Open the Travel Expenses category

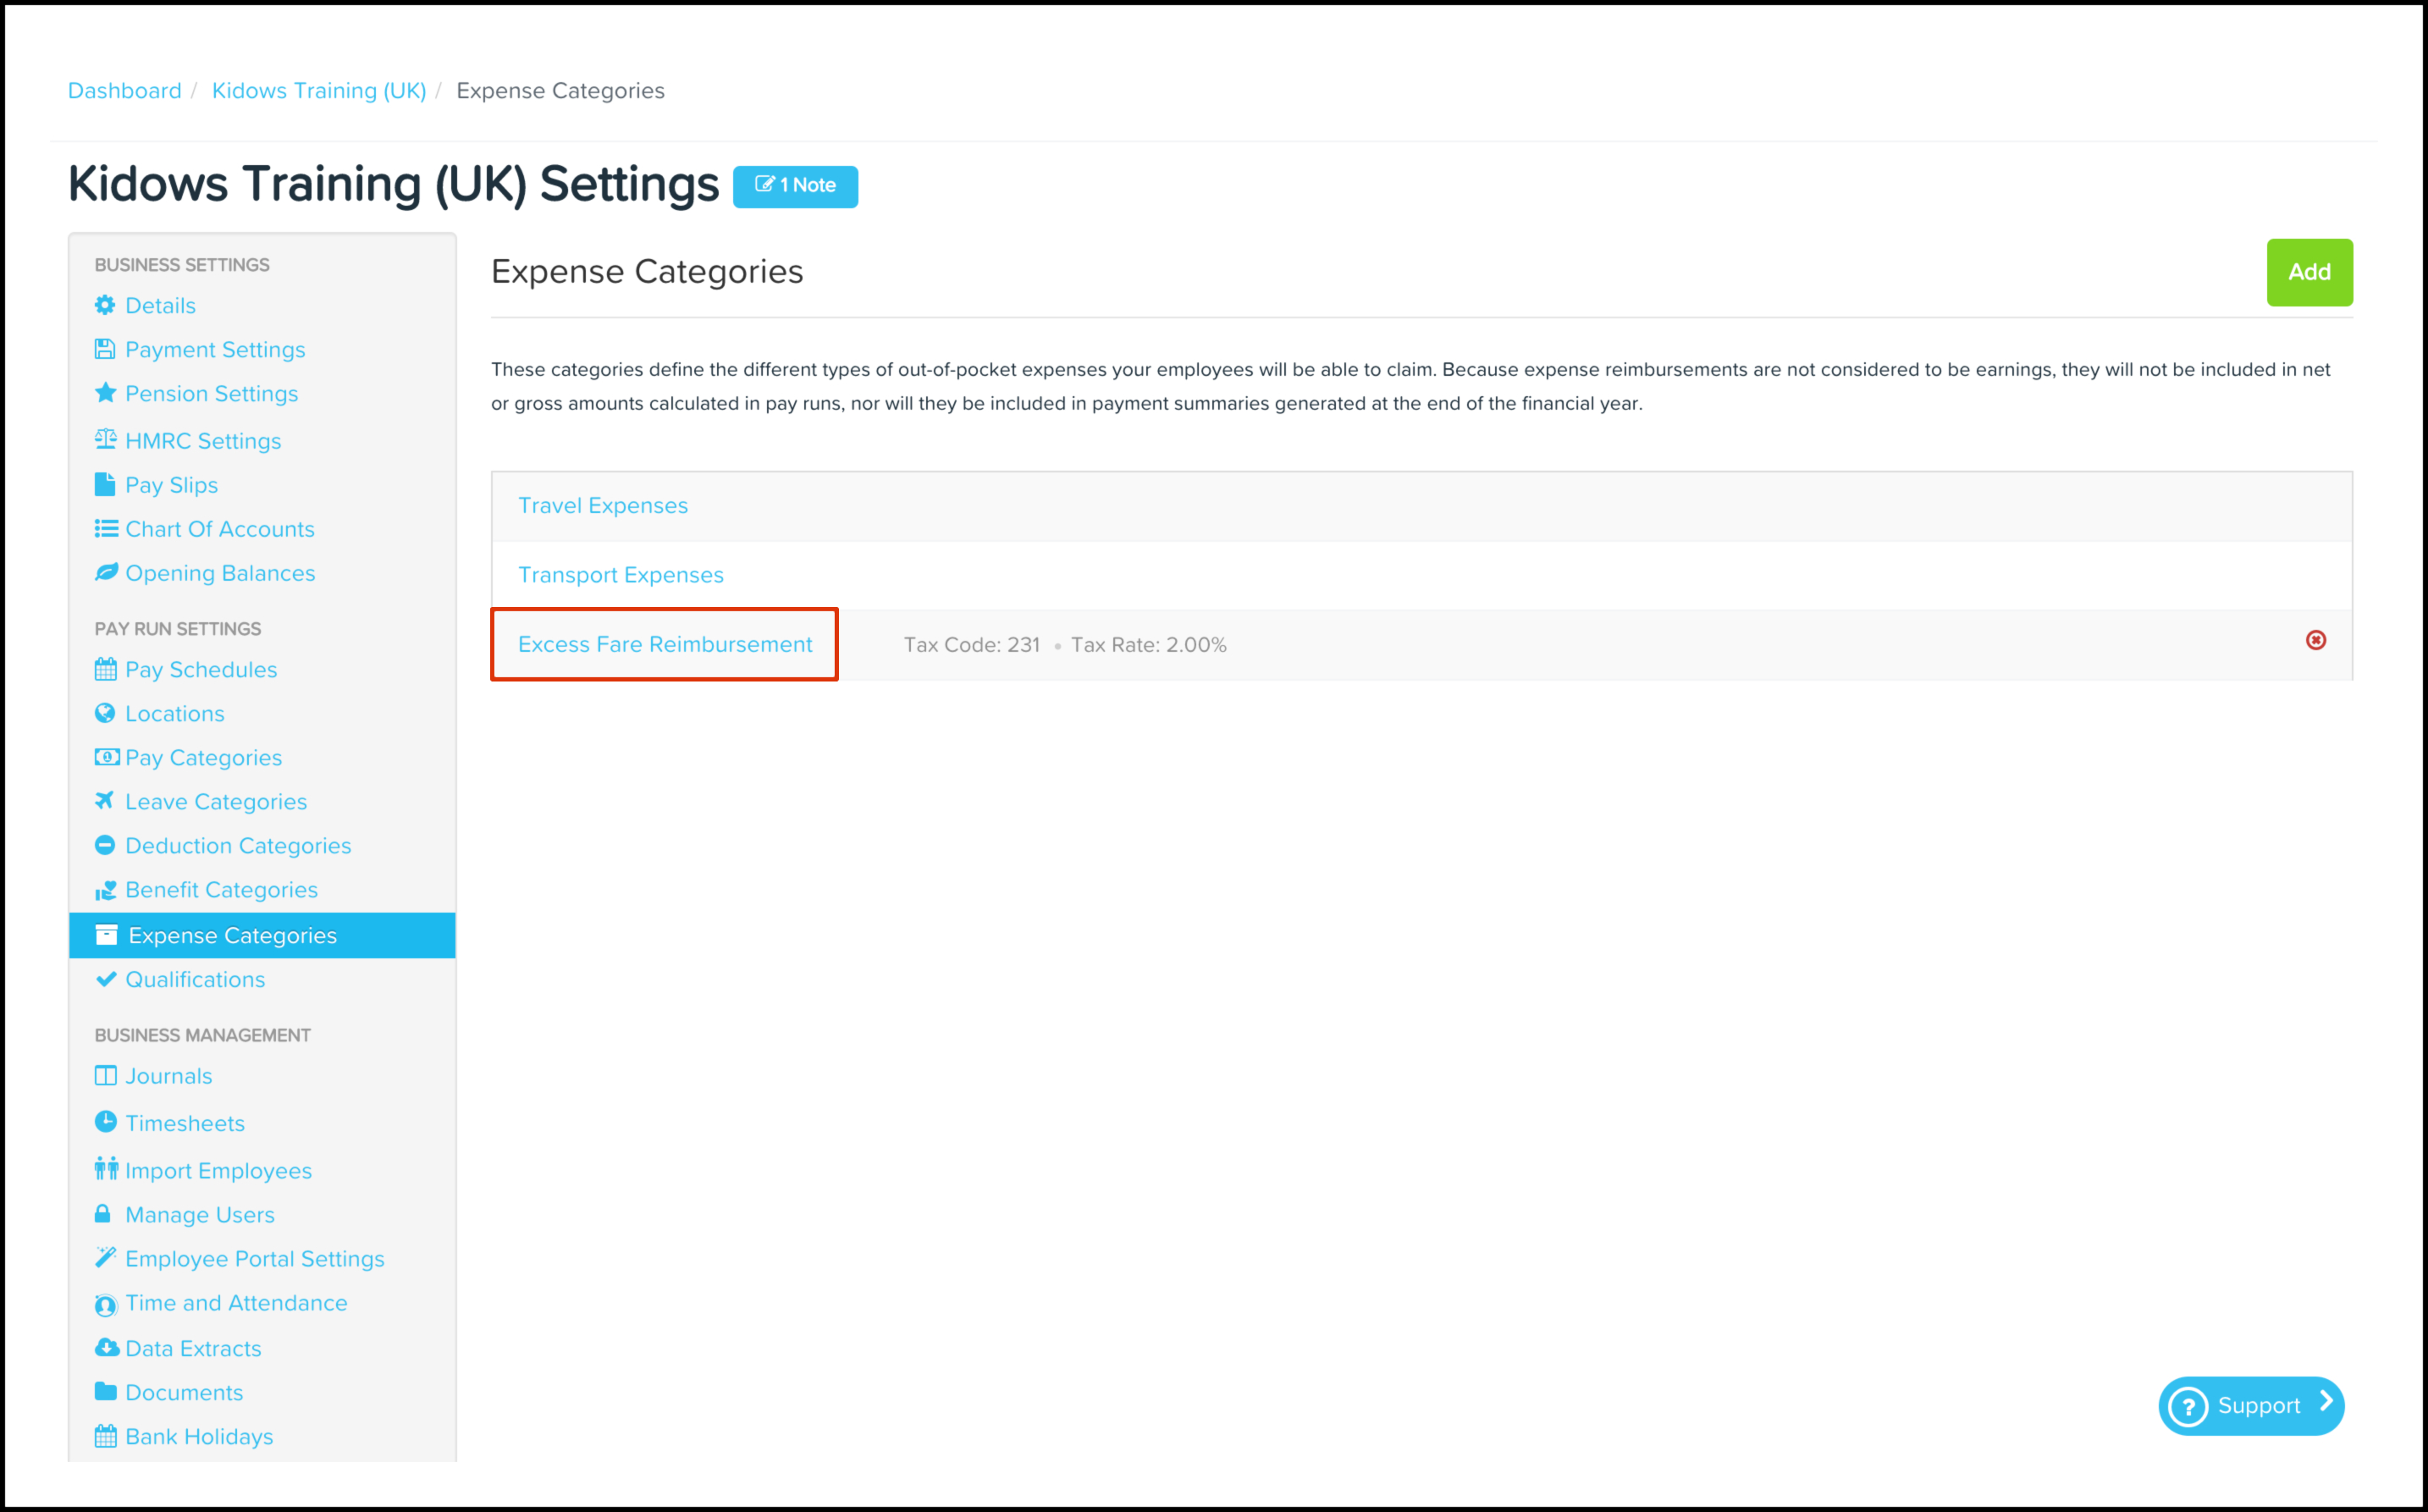[x=603, y=506]
